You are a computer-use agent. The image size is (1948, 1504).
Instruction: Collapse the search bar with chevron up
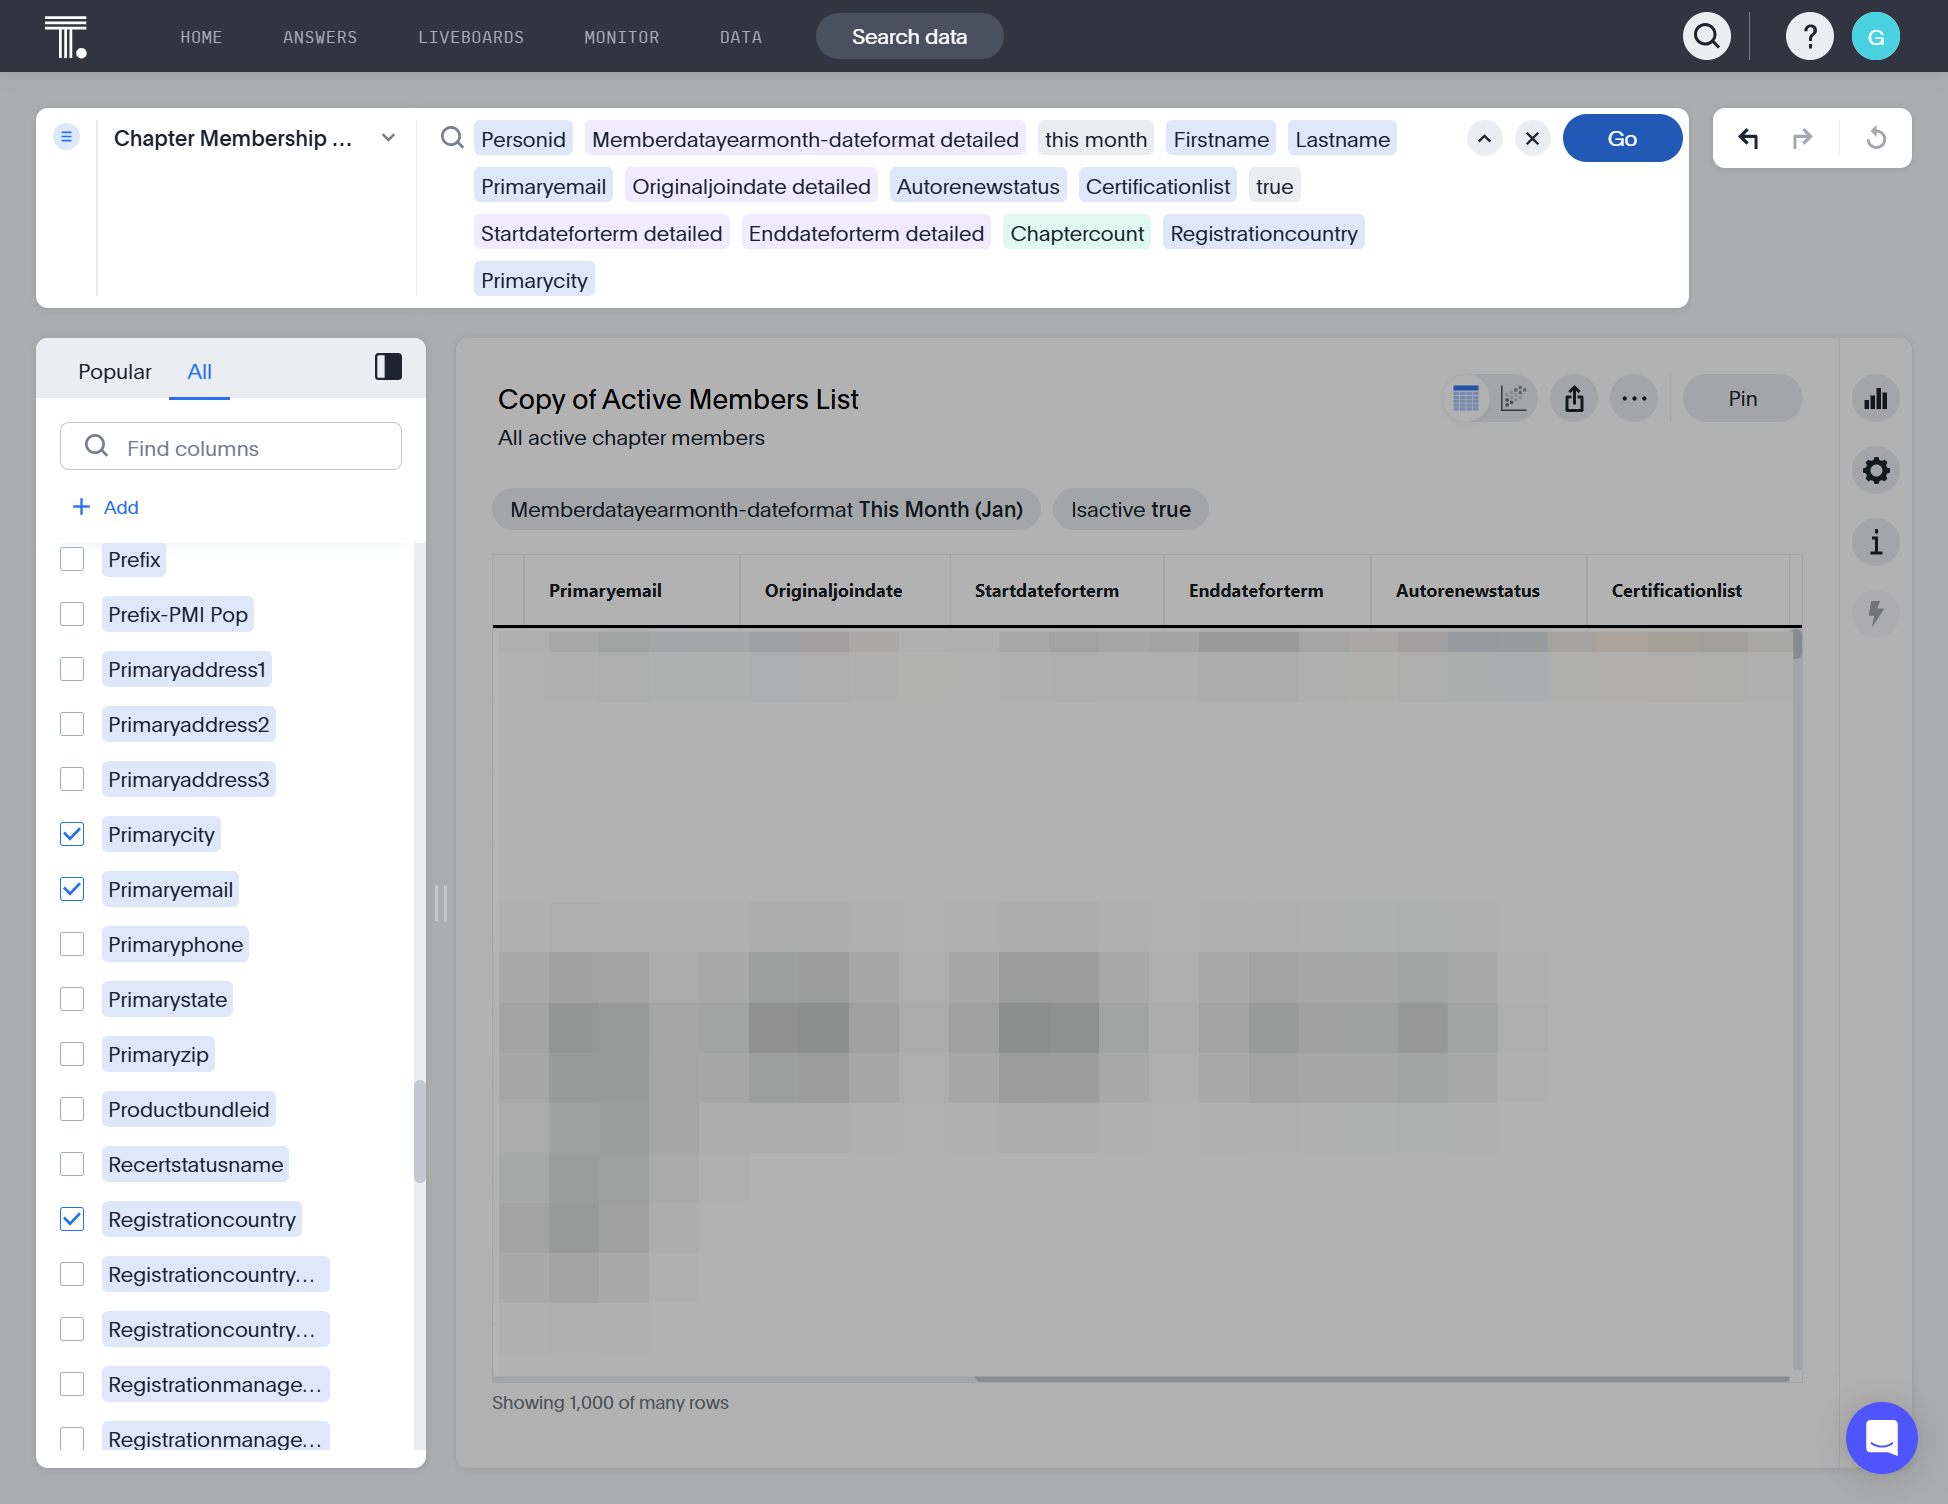[x=1484, y=138]
